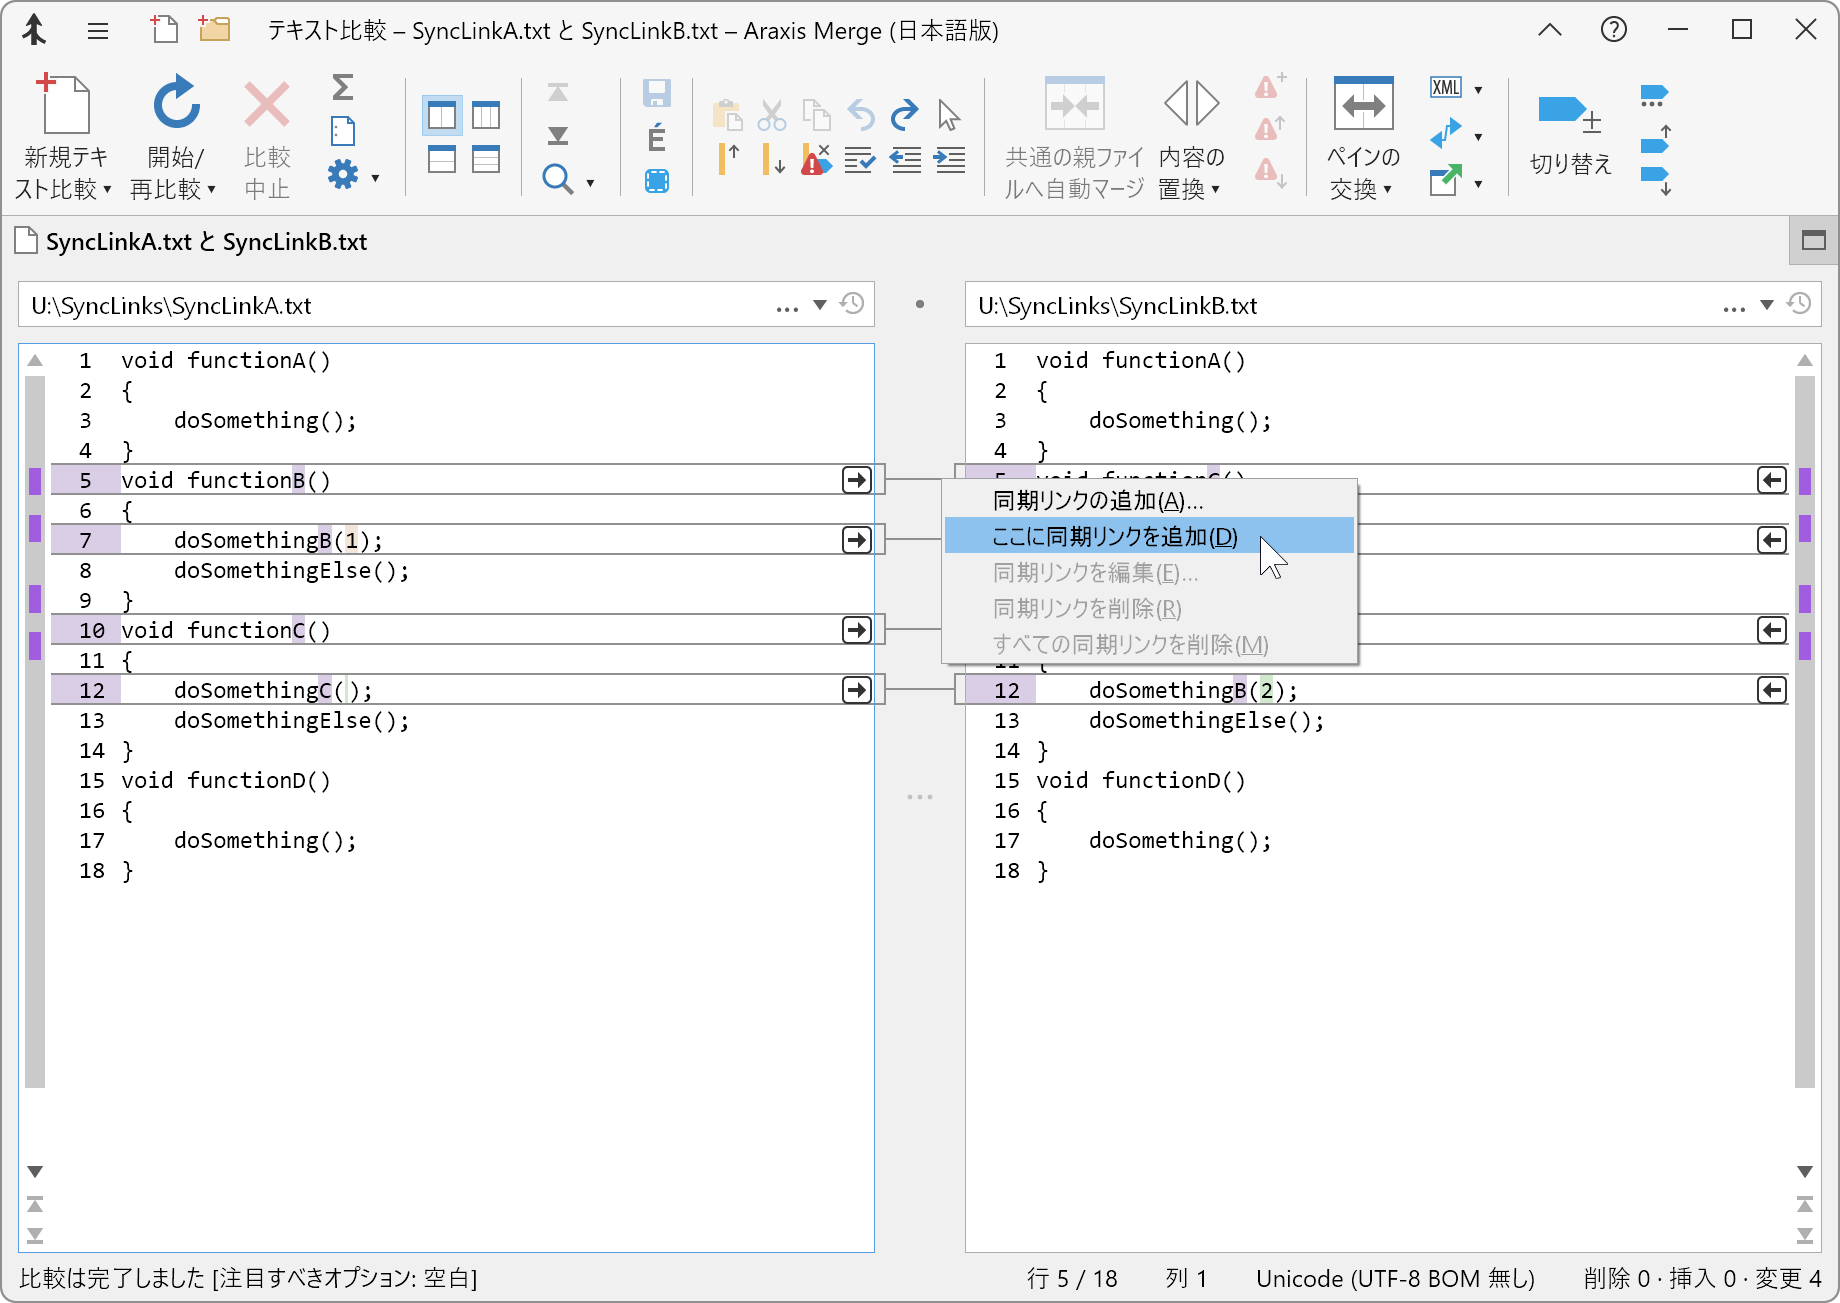Click the left file path input field
Image resolution: width=1840 pixels, height=1303 pixels.
coord(400,305)
